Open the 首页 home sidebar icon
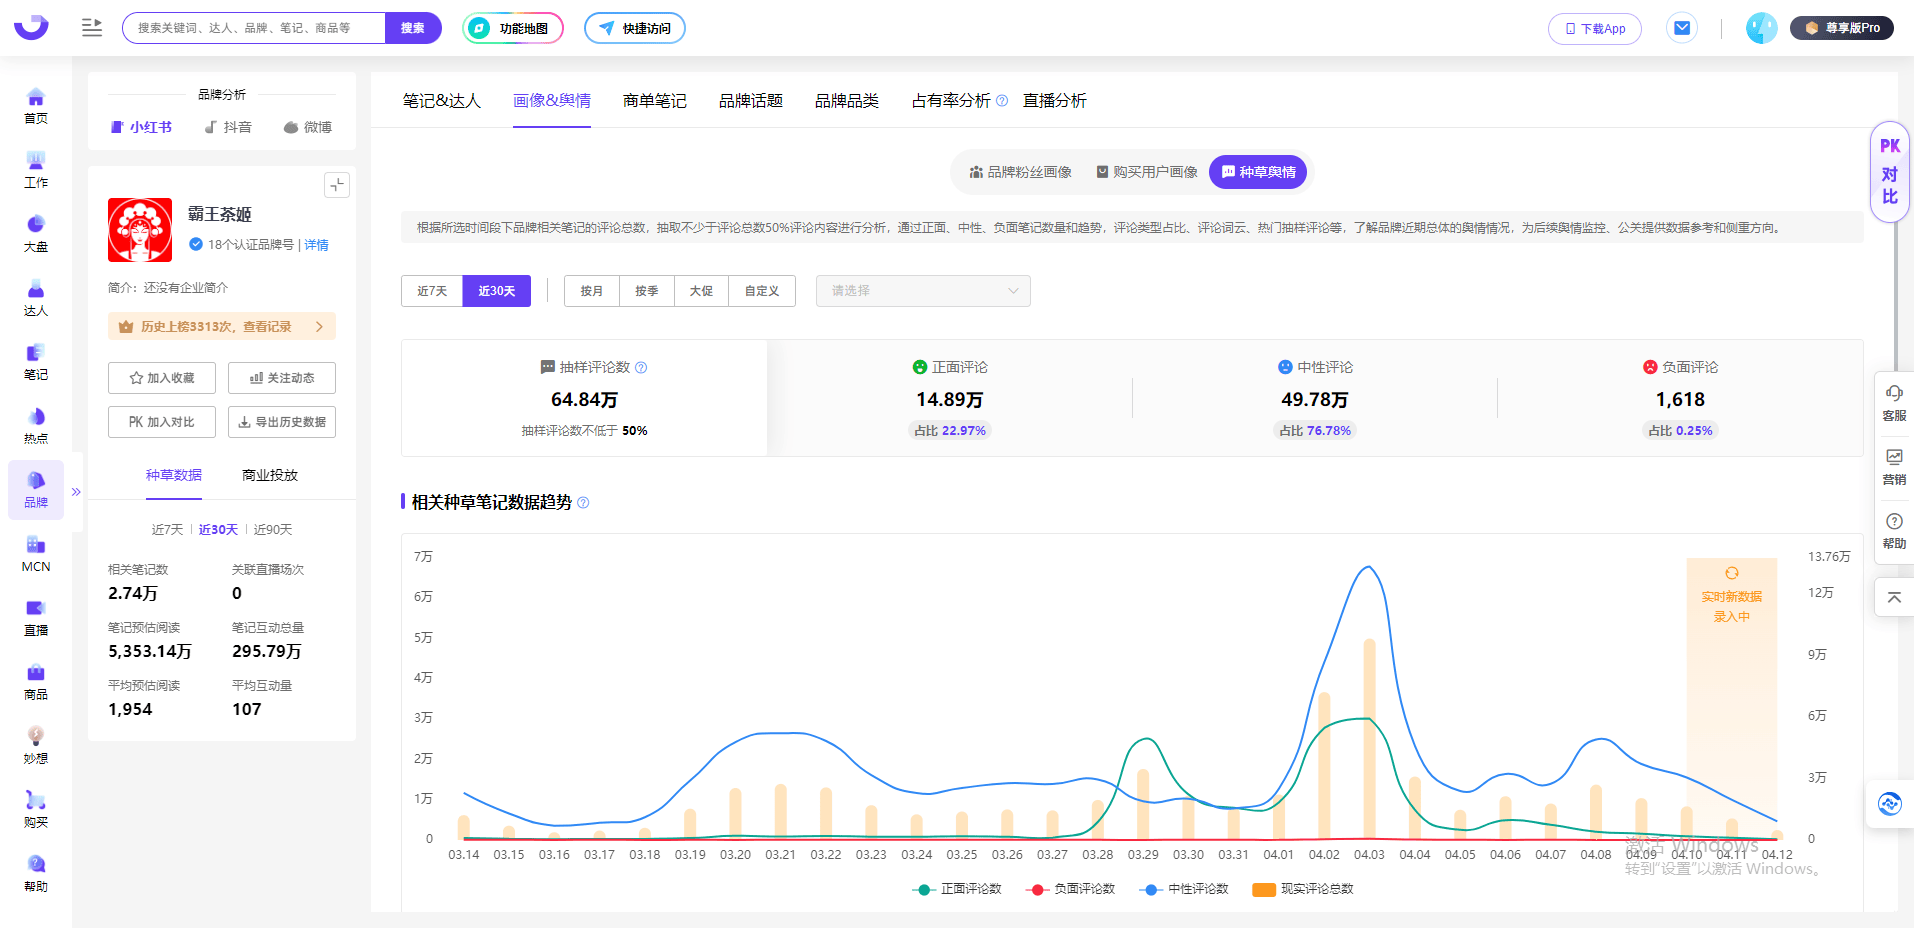Image resolution: width=1914 pixels, height=928 pixels. (x=36, y=105)
